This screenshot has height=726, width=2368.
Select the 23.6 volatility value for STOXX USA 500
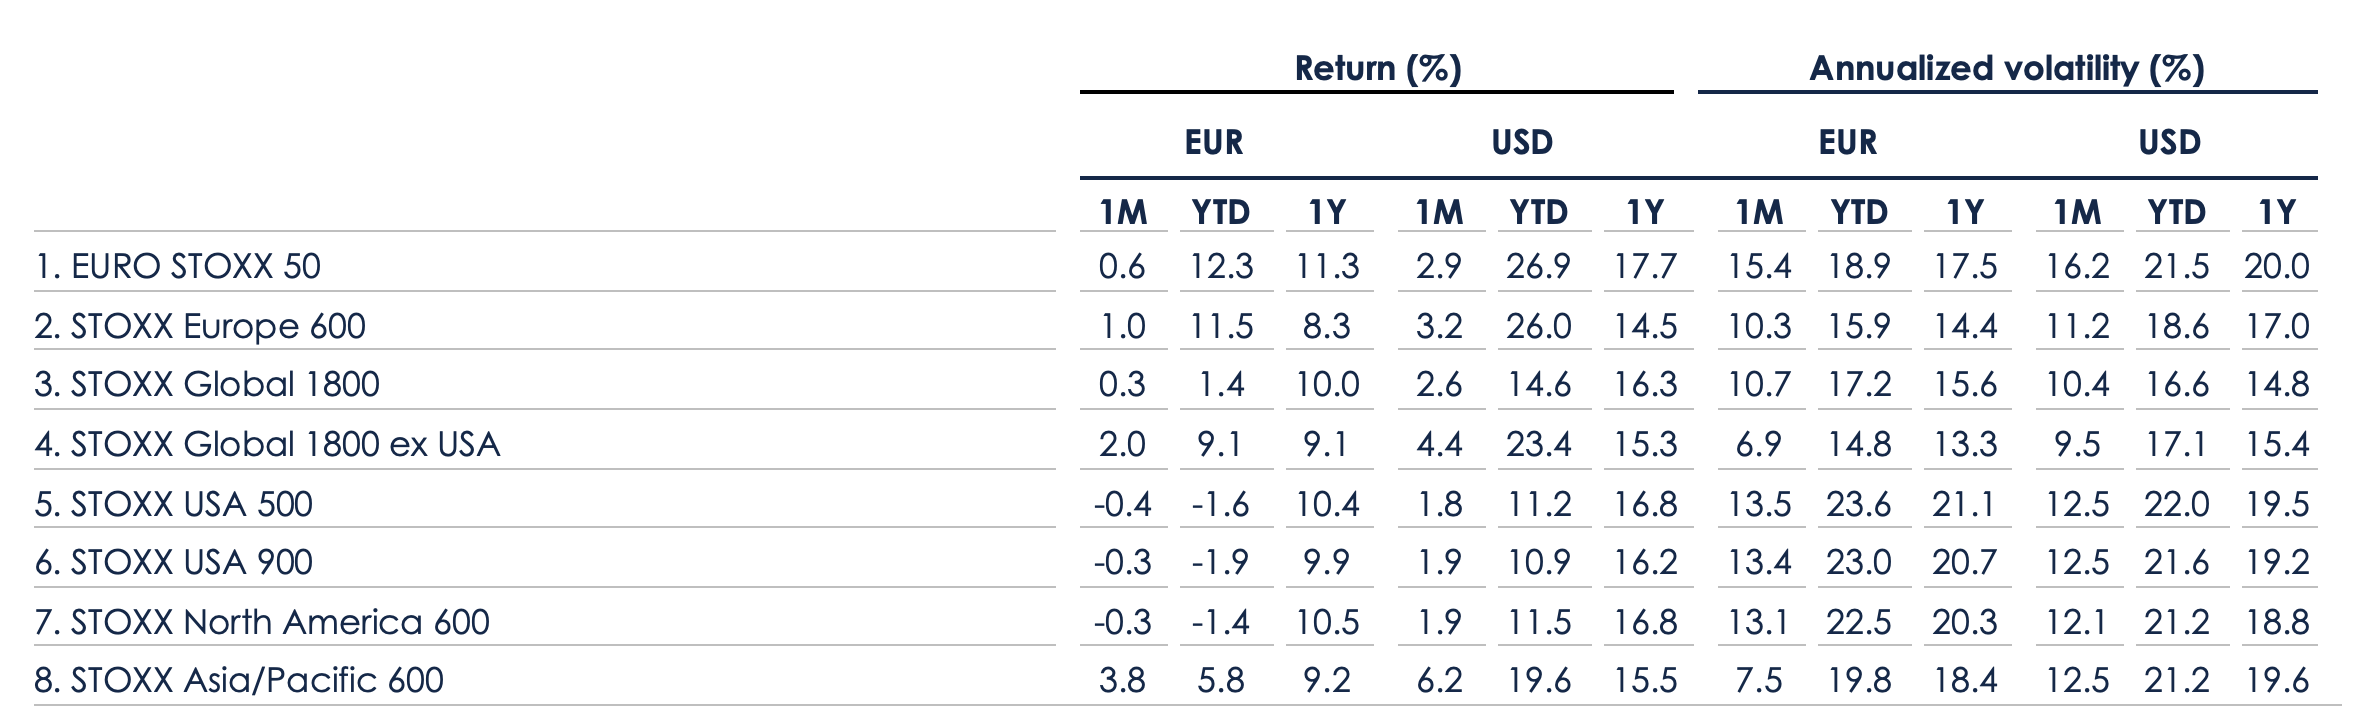[x=1858, y=503]
